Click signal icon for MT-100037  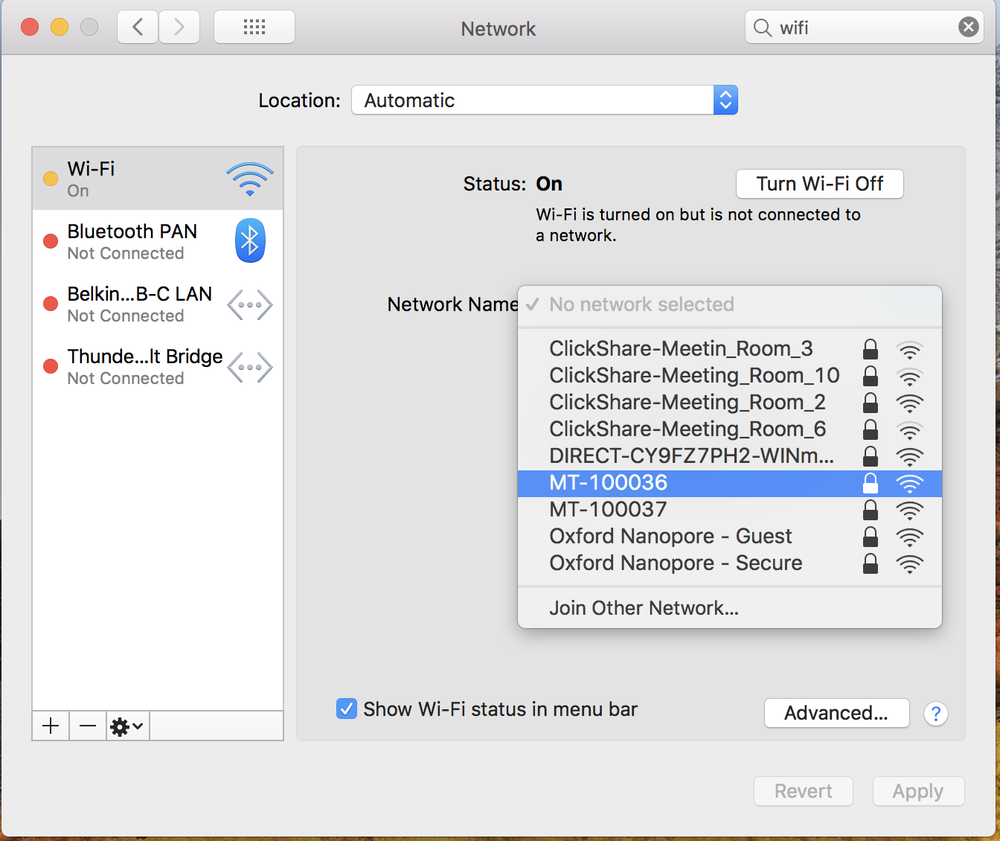click(909, 510)
